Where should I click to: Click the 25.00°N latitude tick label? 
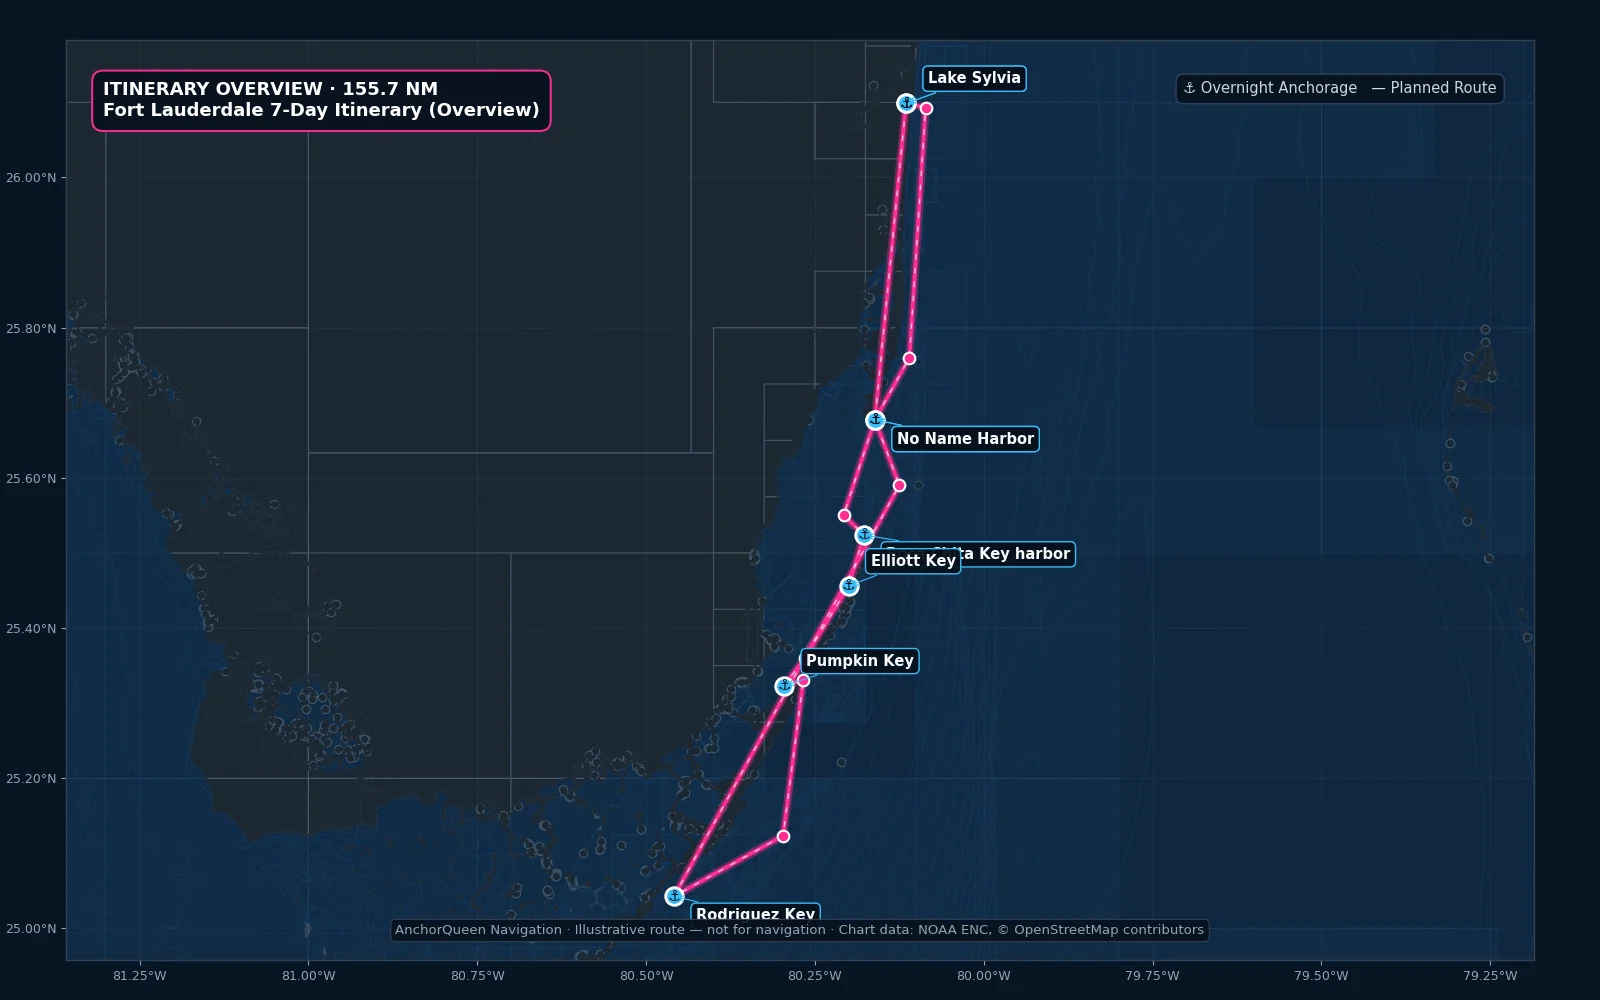pyautogui.click(x=31, y=928)
